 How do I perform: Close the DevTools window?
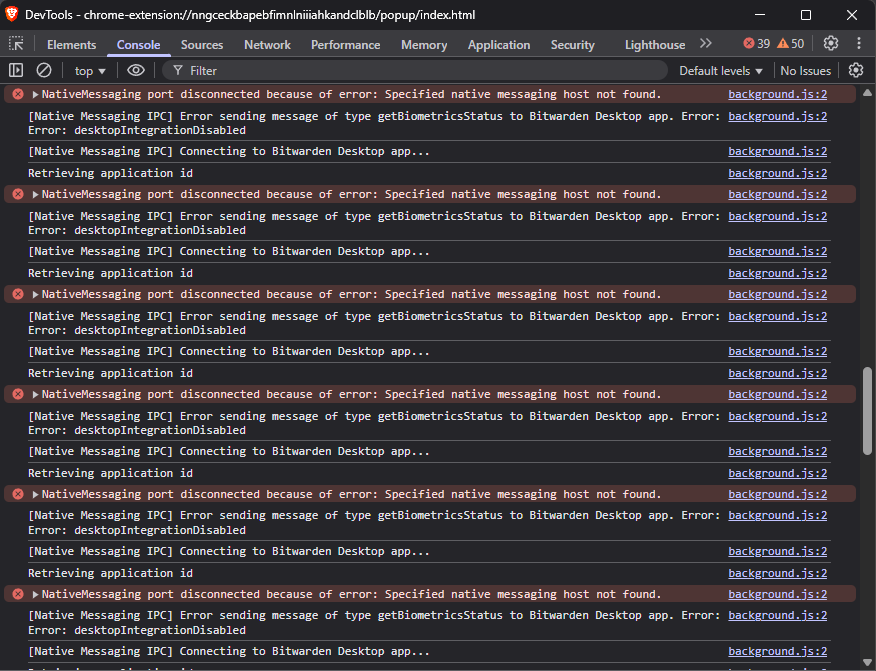(851, 15)
